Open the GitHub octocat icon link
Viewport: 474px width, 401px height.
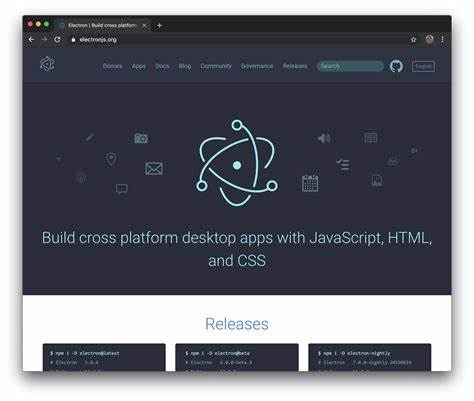[396, 66]
